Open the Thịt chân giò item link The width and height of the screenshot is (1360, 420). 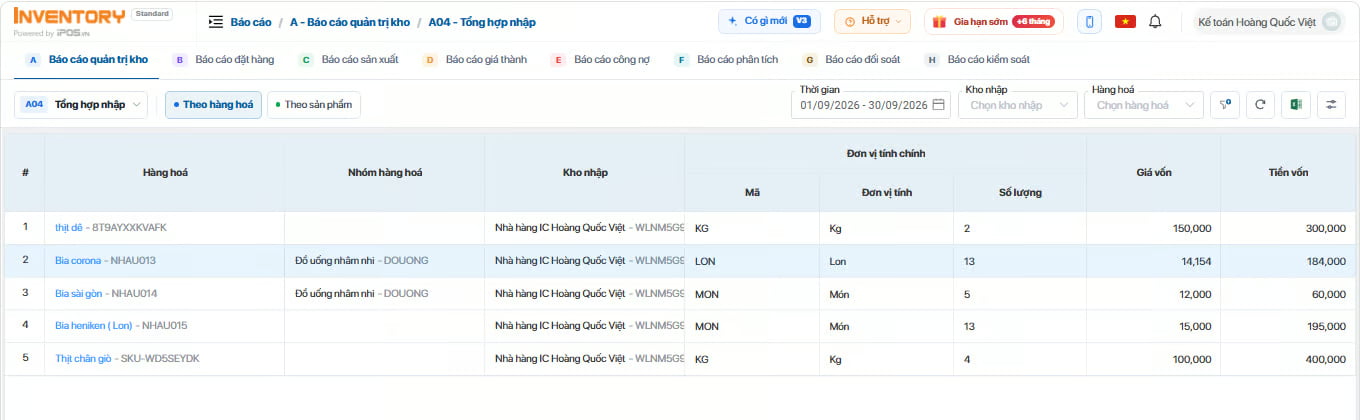tap(83, 359)
